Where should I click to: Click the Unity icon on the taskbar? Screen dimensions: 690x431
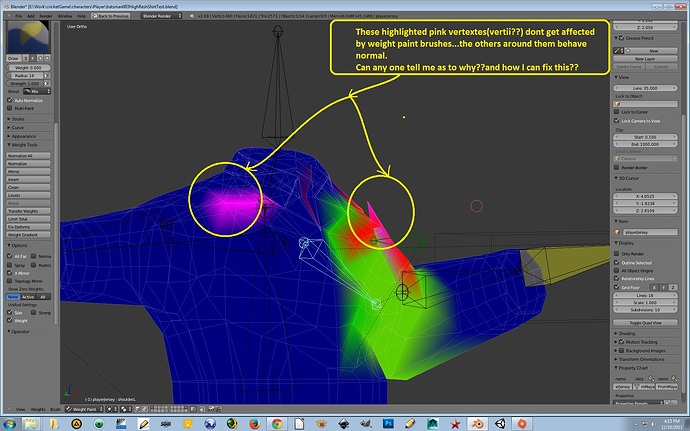click(x=499, y=424)
